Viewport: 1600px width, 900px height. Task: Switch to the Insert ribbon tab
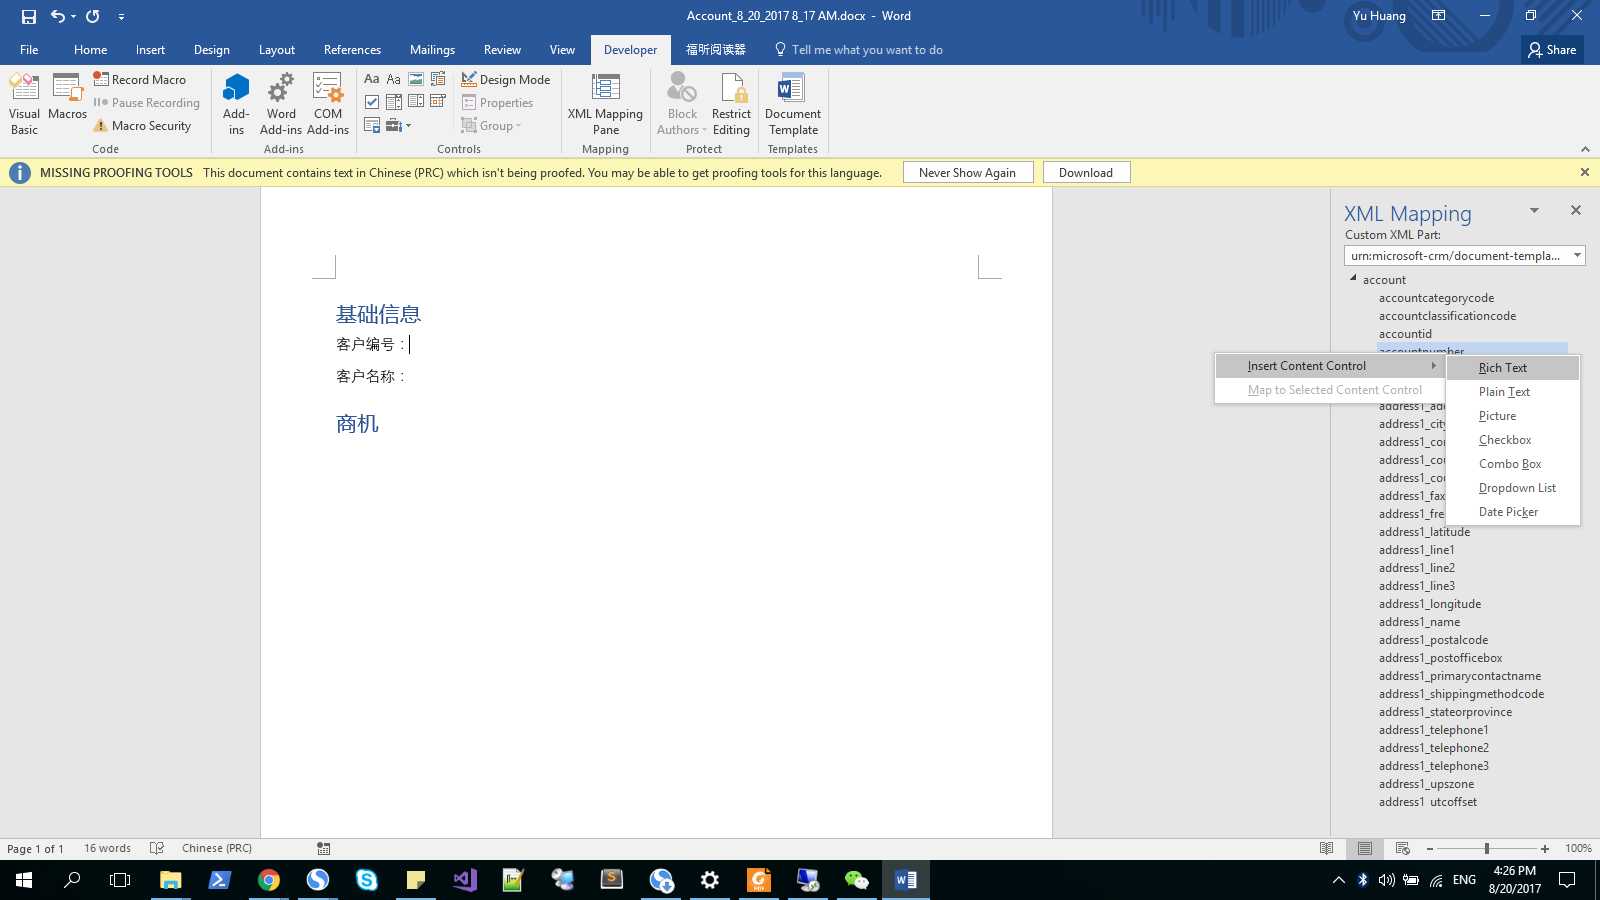click(x=150, y=49)
